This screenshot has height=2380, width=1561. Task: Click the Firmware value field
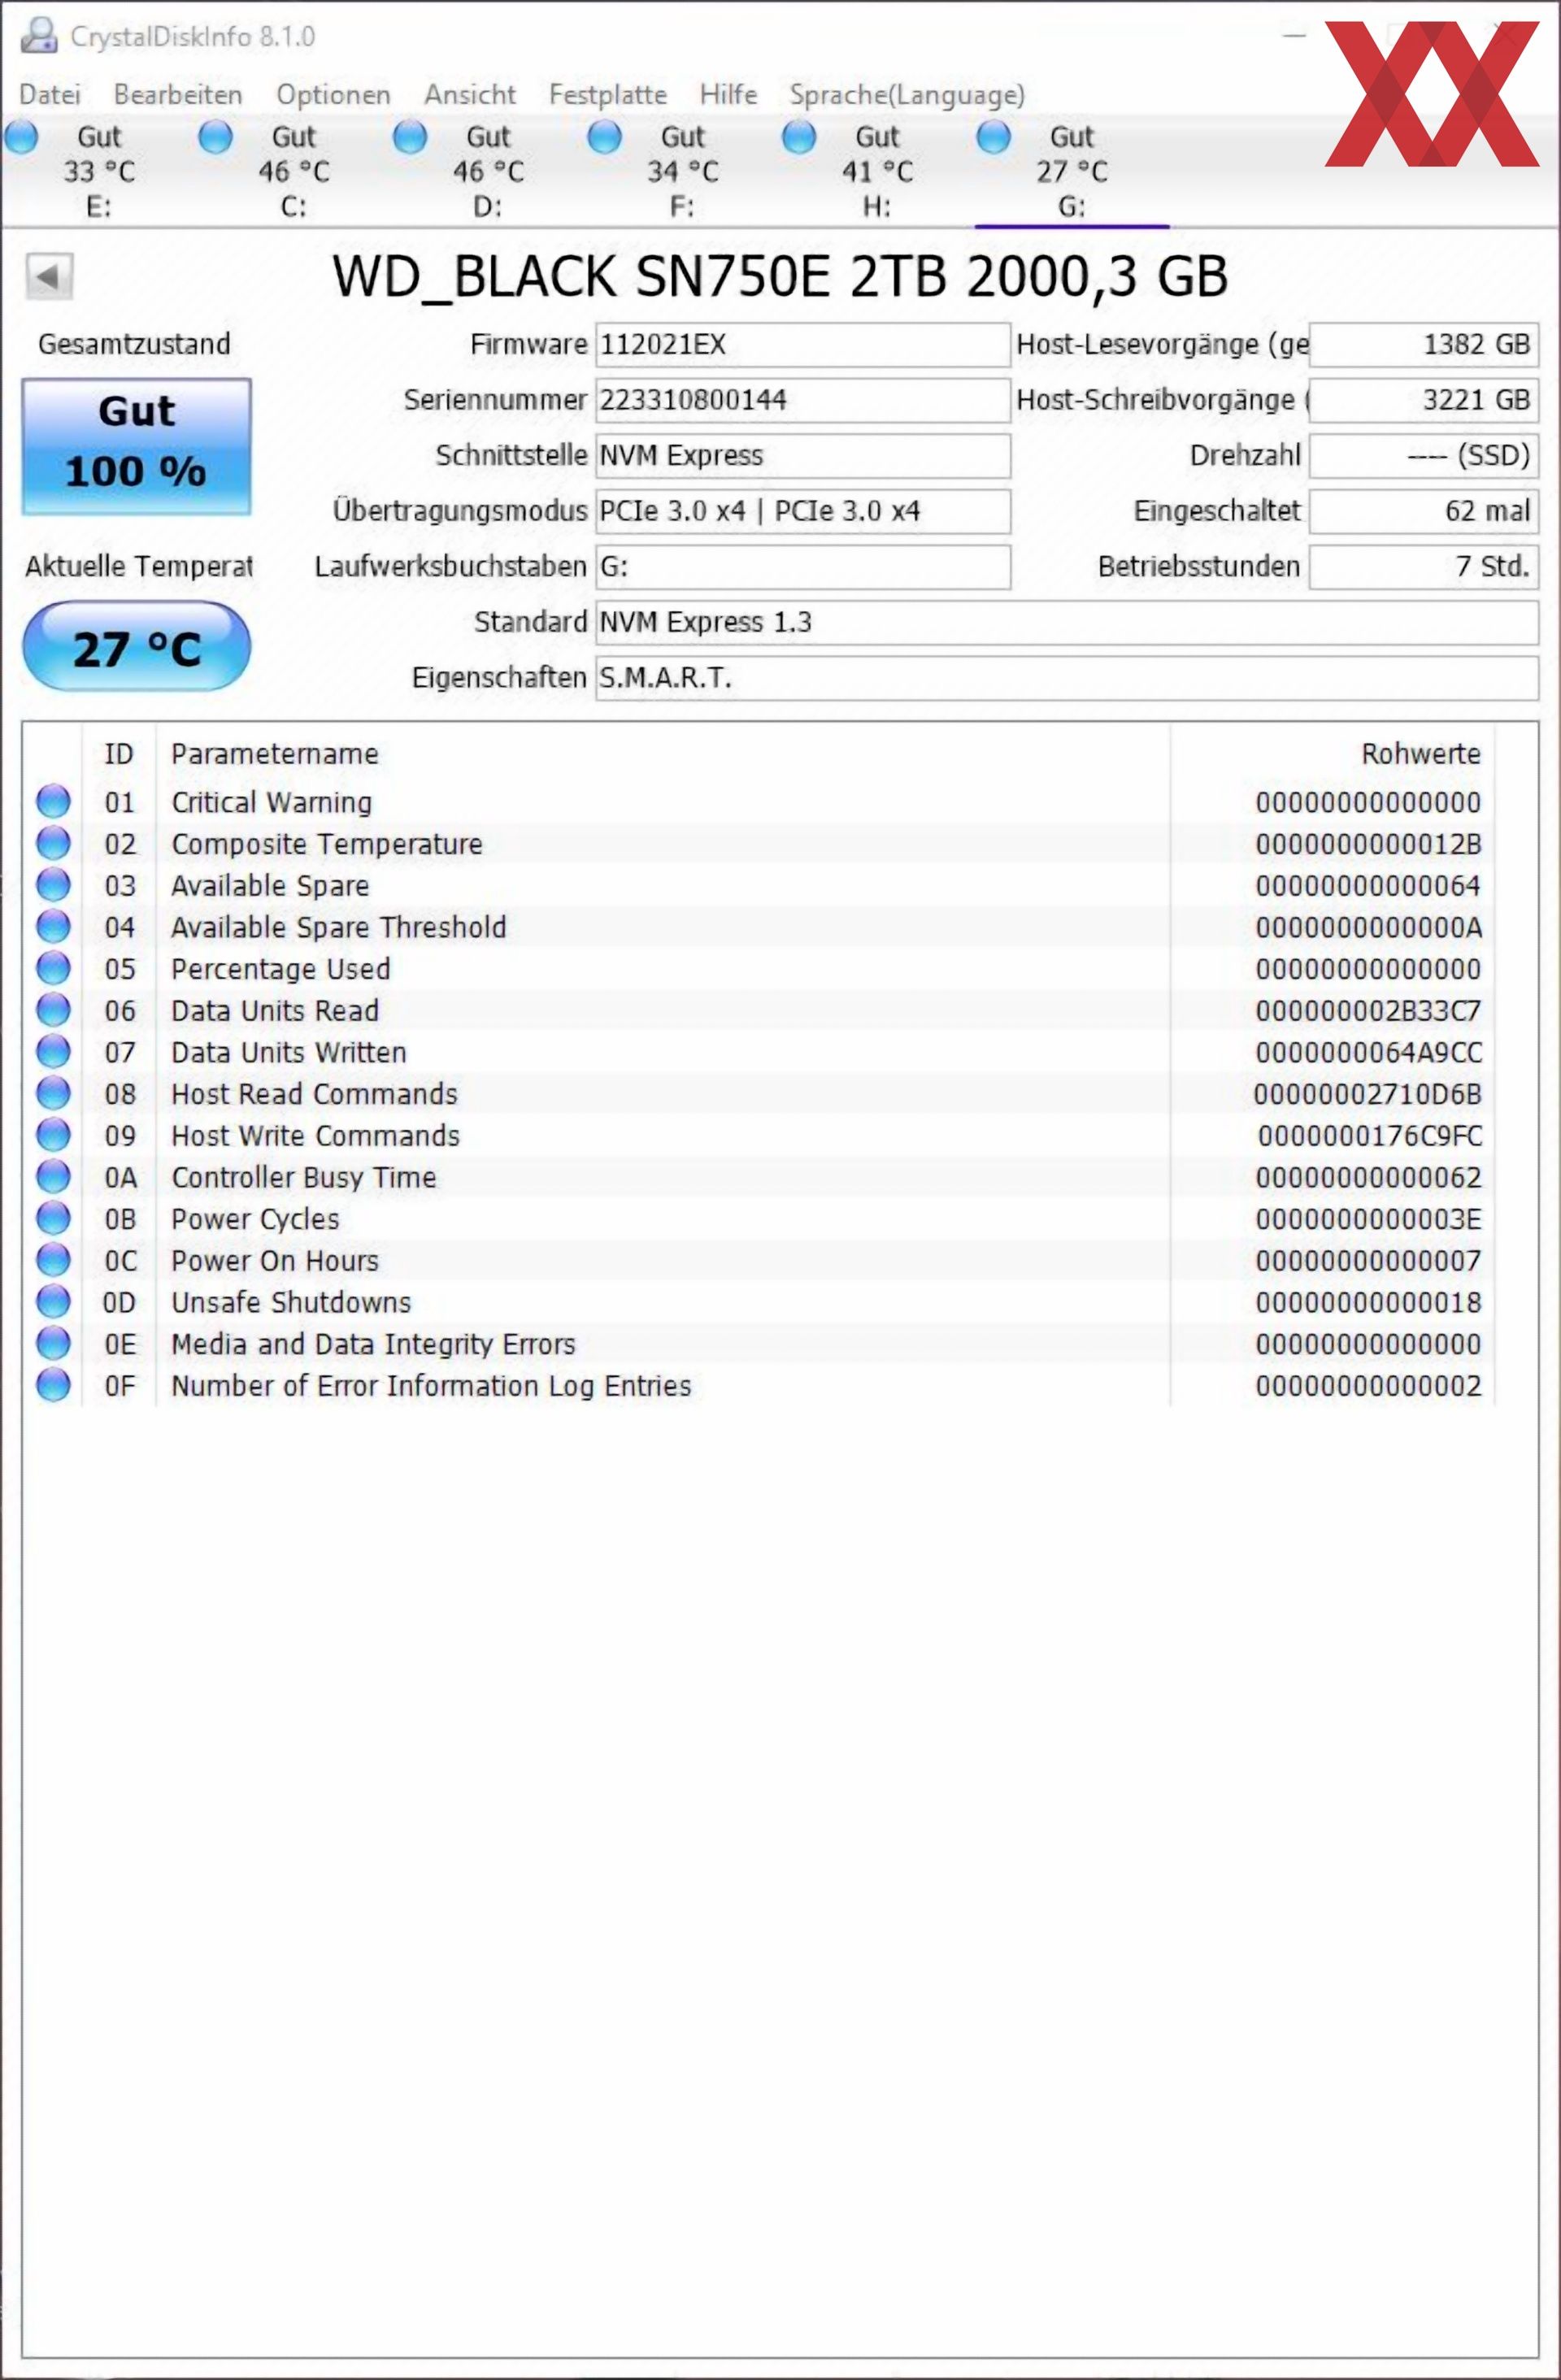pyautogui.click(x=802, y=345)
